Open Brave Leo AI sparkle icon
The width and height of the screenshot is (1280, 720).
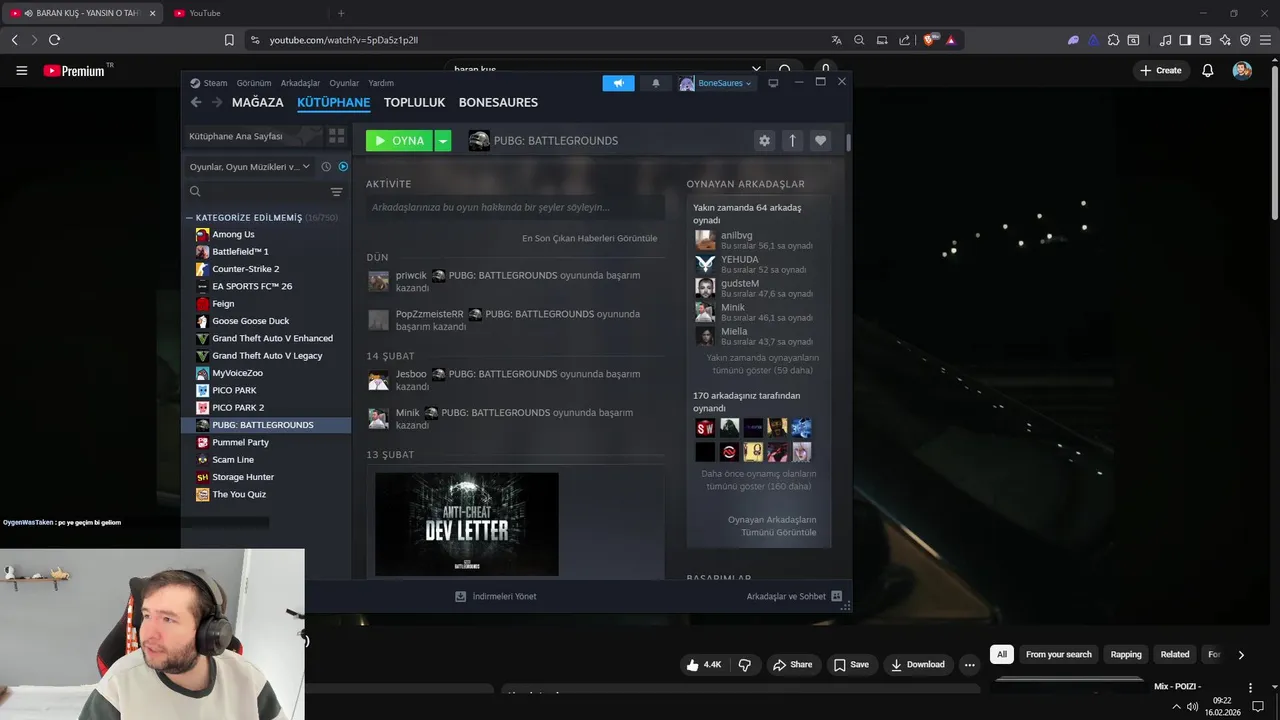pos(1225,40)
